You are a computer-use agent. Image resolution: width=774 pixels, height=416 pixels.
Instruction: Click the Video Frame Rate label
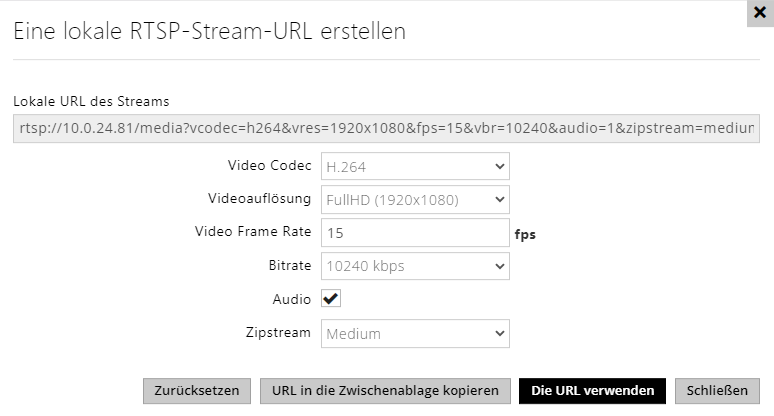253,232
